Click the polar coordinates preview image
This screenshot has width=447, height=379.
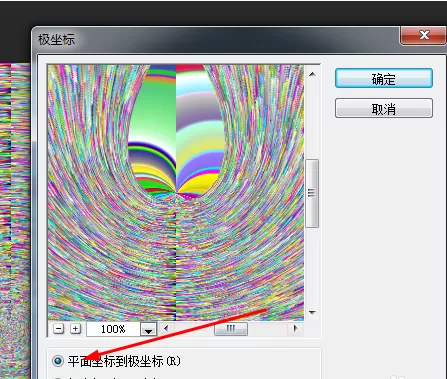tap(176, 192)
